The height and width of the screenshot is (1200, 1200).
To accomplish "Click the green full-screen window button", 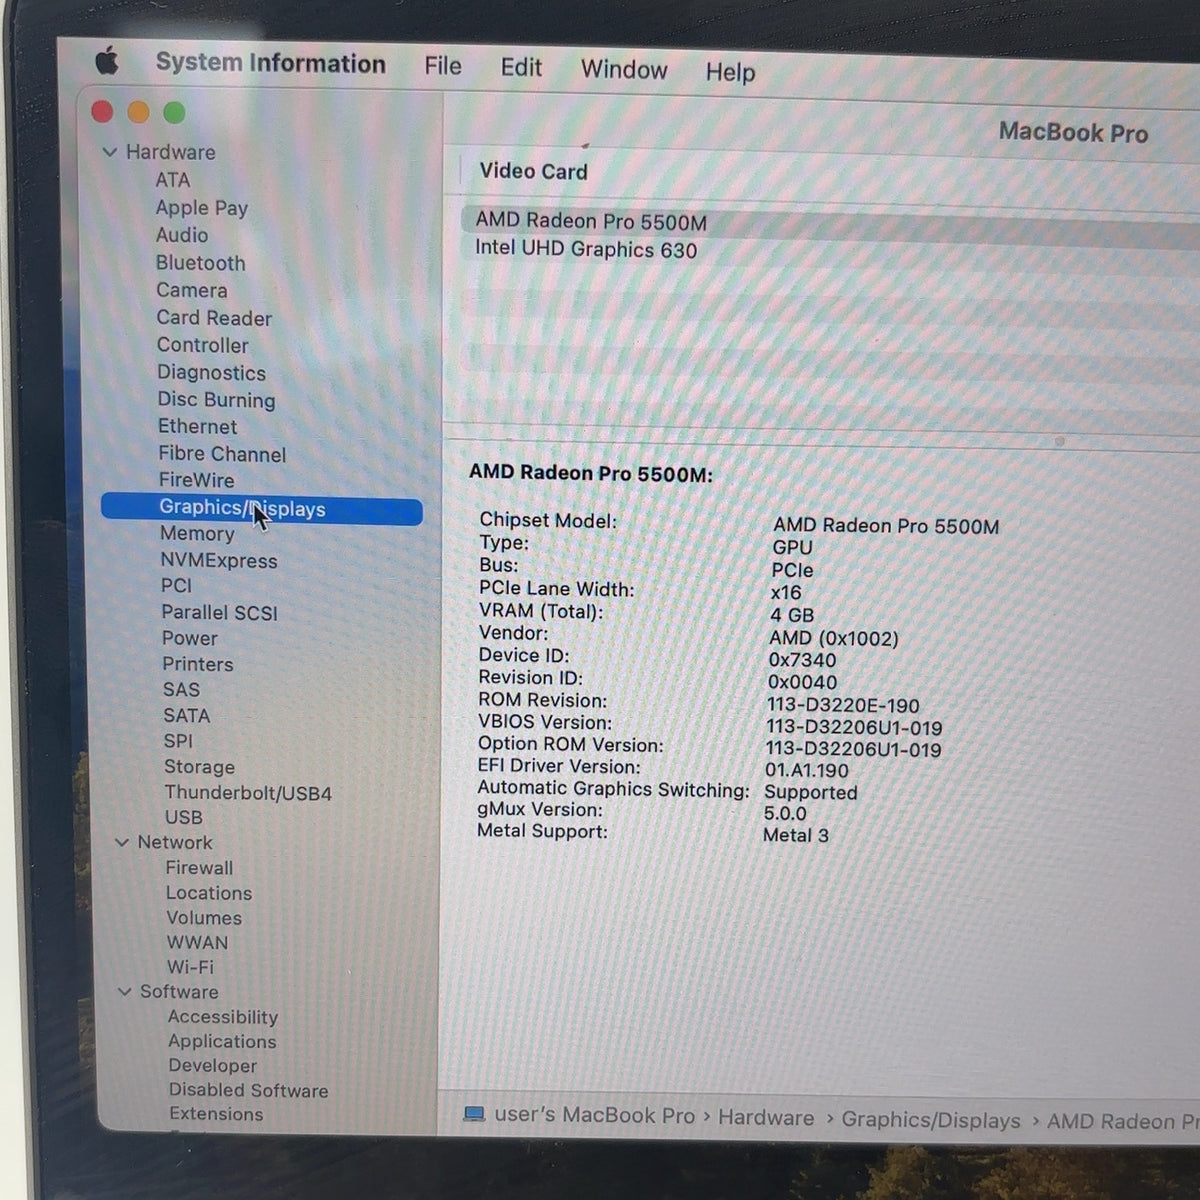I will tap(174, 112).
